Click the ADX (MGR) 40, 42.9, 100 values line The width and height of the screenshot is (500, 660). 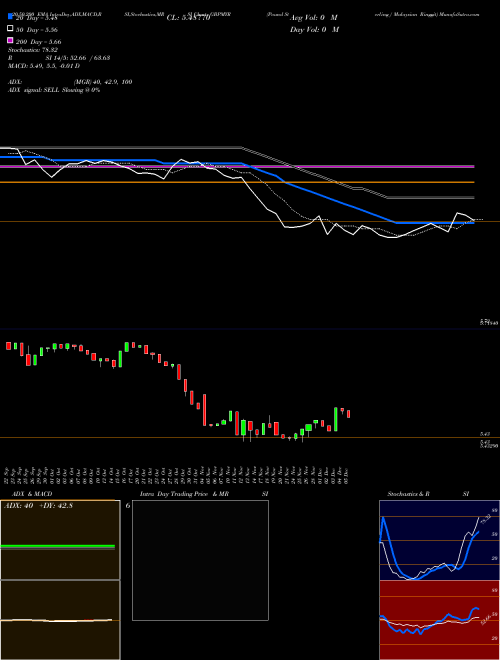click(70, 82)
